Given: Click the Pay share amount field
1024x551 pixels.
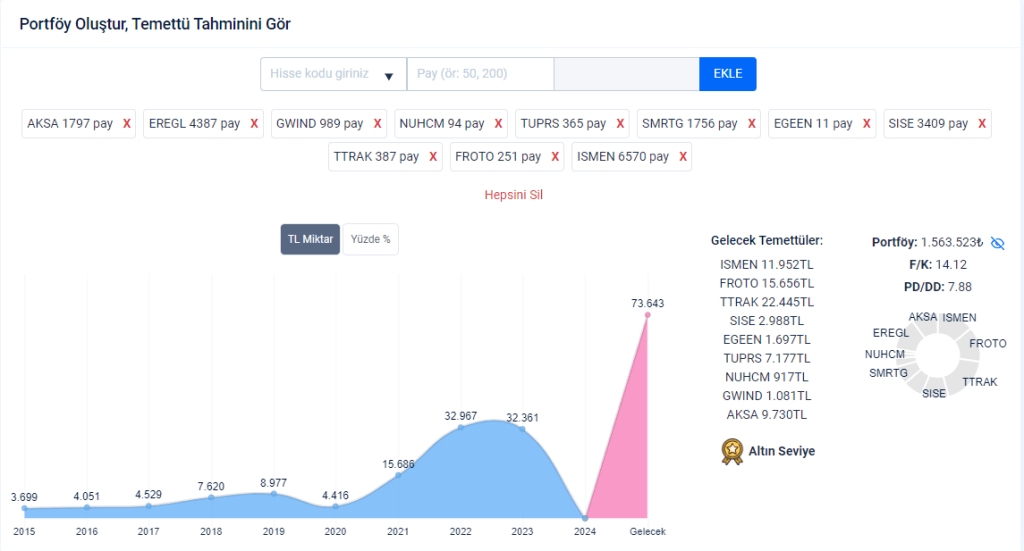Looking at the screenshot, I should pos(480,75).
